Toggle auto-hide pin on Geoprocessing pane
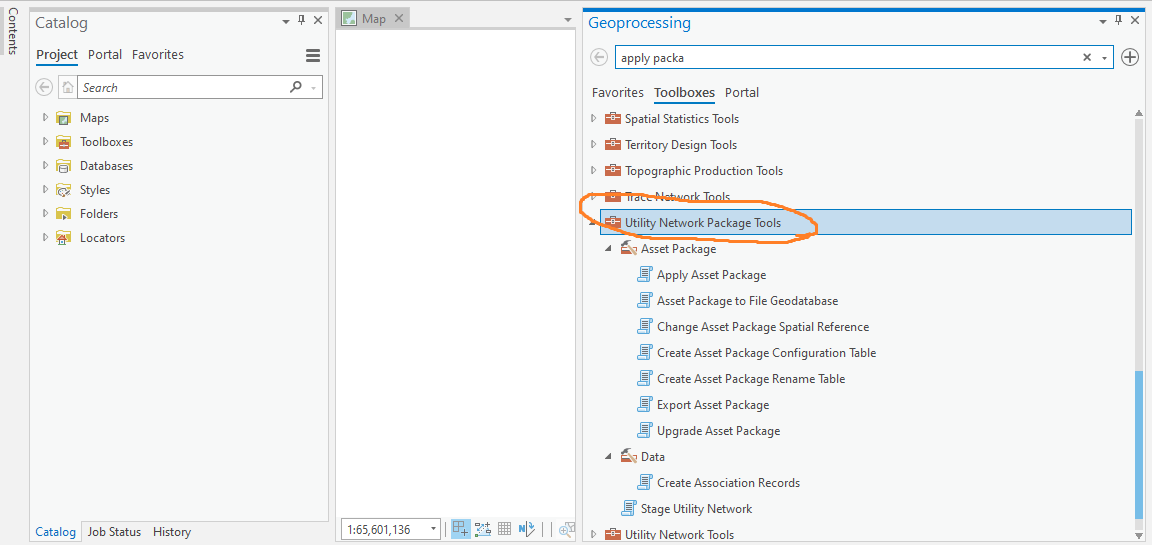This screenshot has height=545, width=1152. [x=1118, y=21]
